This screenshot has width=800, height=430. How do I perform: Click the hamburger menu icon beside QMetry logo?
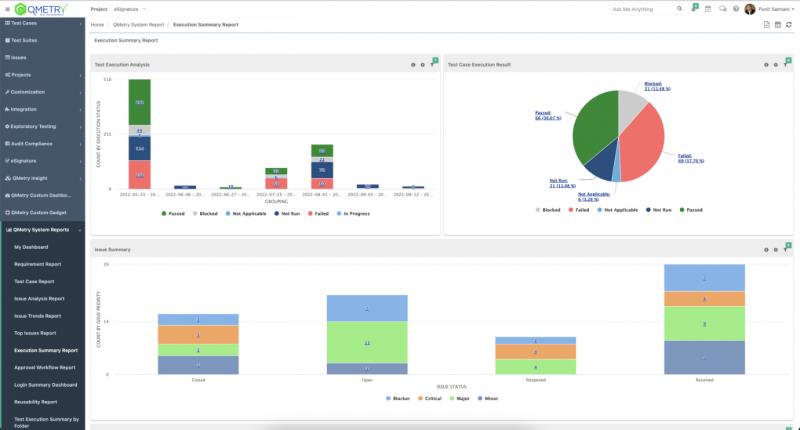pyautogui.click(x=7, y=9)
